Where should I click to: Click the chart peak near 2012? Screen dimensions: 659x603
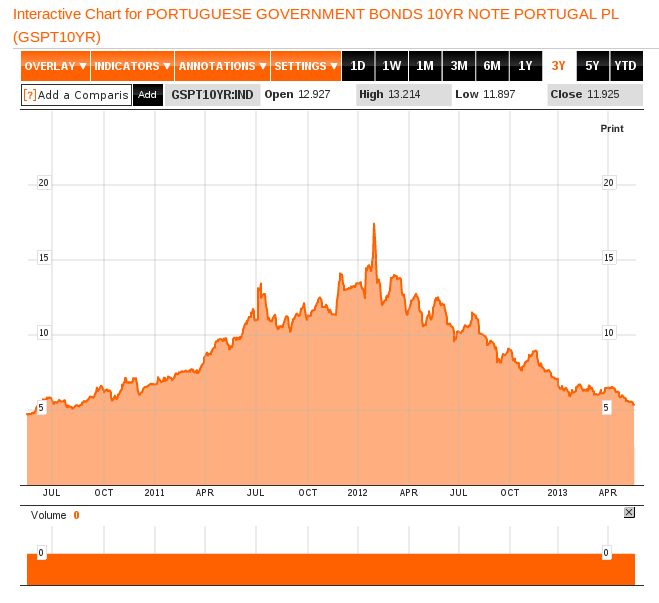374,224
